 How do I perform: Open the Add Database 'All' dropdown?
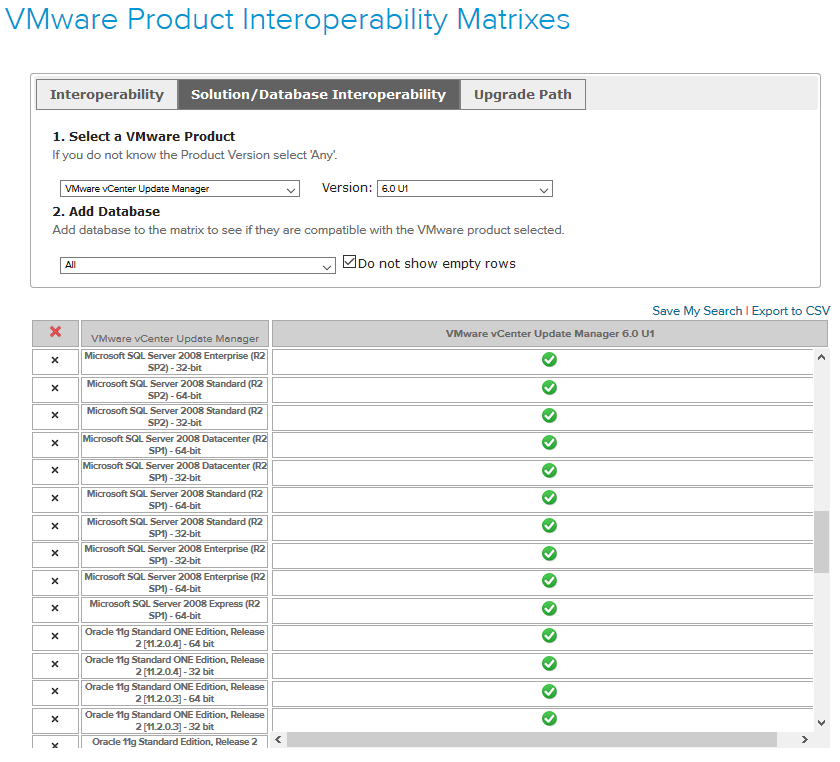click(198, 266)
